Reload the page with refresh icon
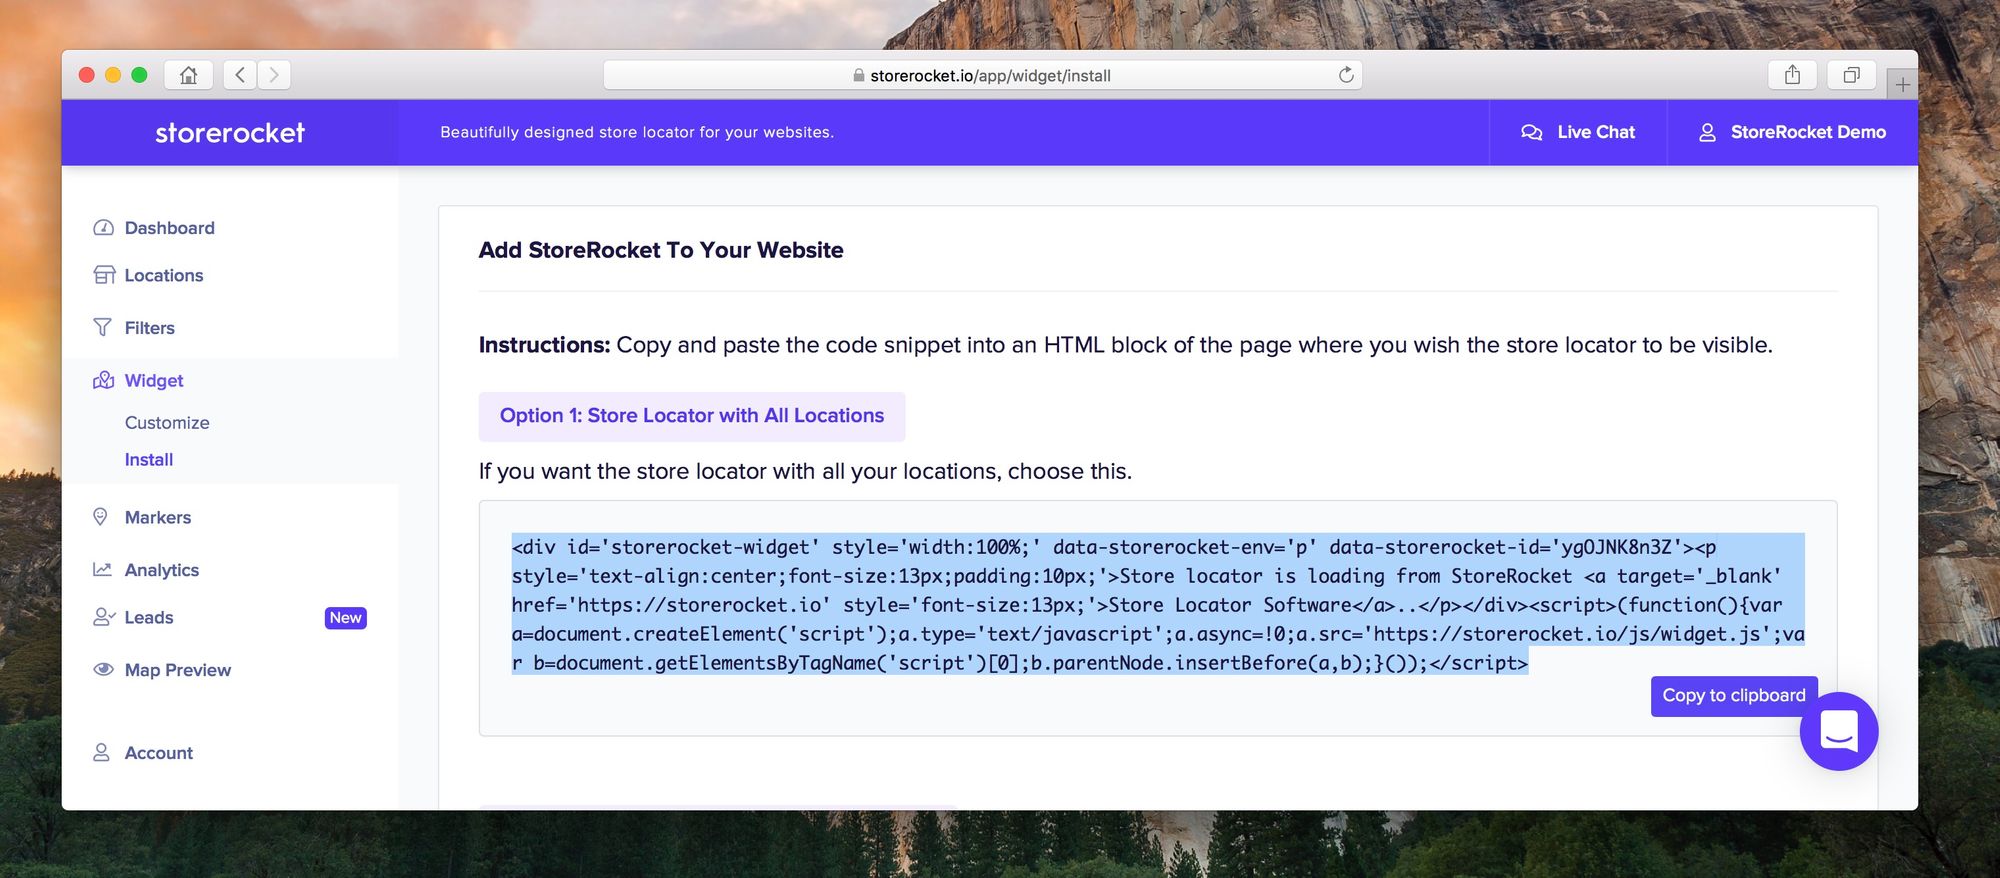 (x=1346, y=75)
